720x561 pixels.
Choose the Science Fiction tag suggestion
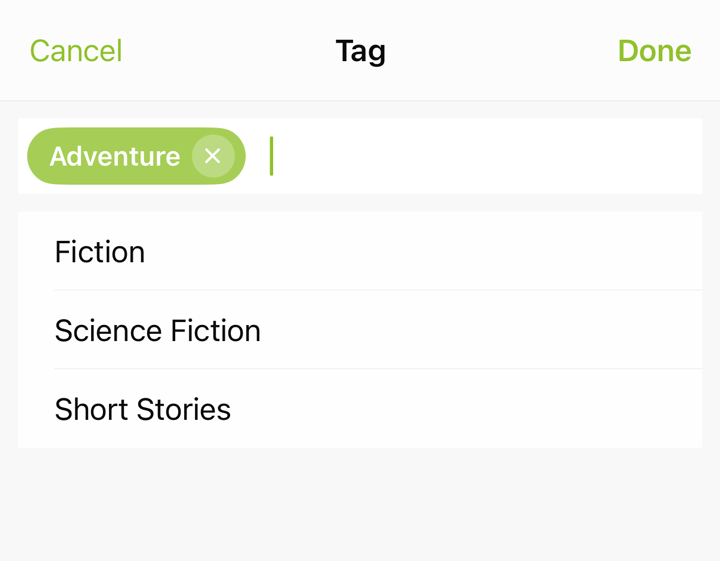(360, 330)
